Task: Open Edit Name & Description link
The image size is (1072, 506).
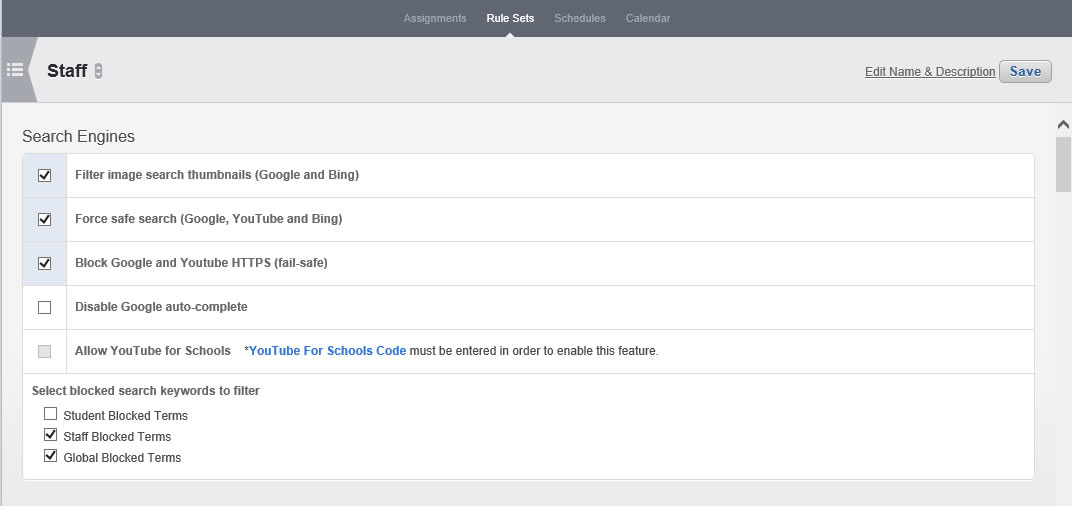Action: pos(930,72)
